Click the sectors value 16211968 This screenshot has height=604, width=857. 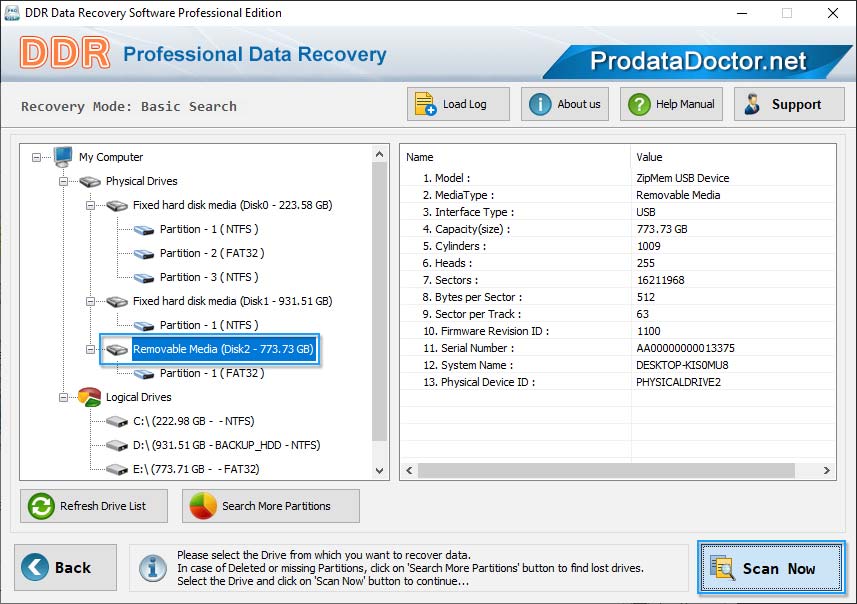pyautogui.click(x=660, y=280)
